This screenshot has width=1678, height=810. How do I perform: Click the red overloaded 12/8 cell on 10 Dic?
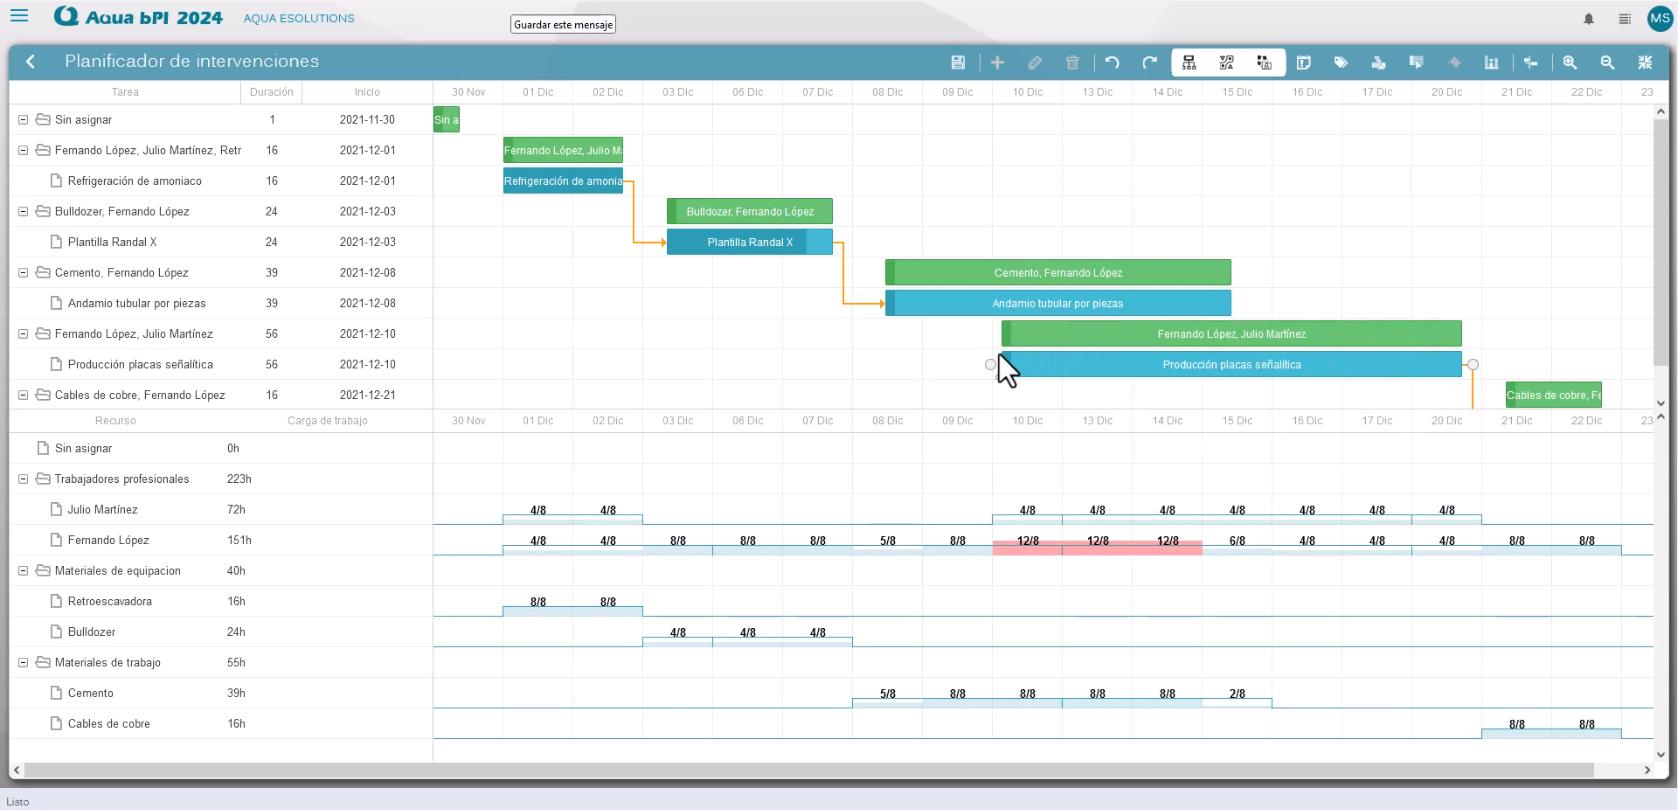(x=1027, y=546)
